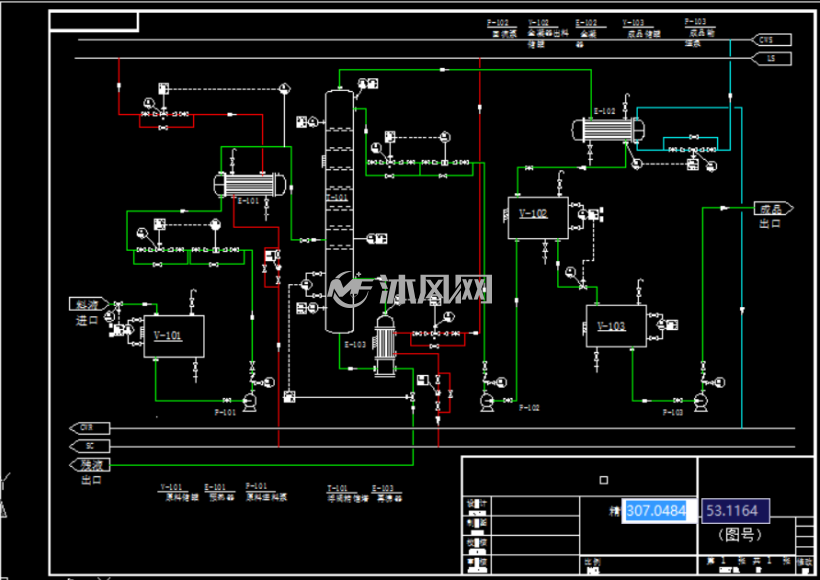Select the P-103 pump symbol

tap(700, 402)
